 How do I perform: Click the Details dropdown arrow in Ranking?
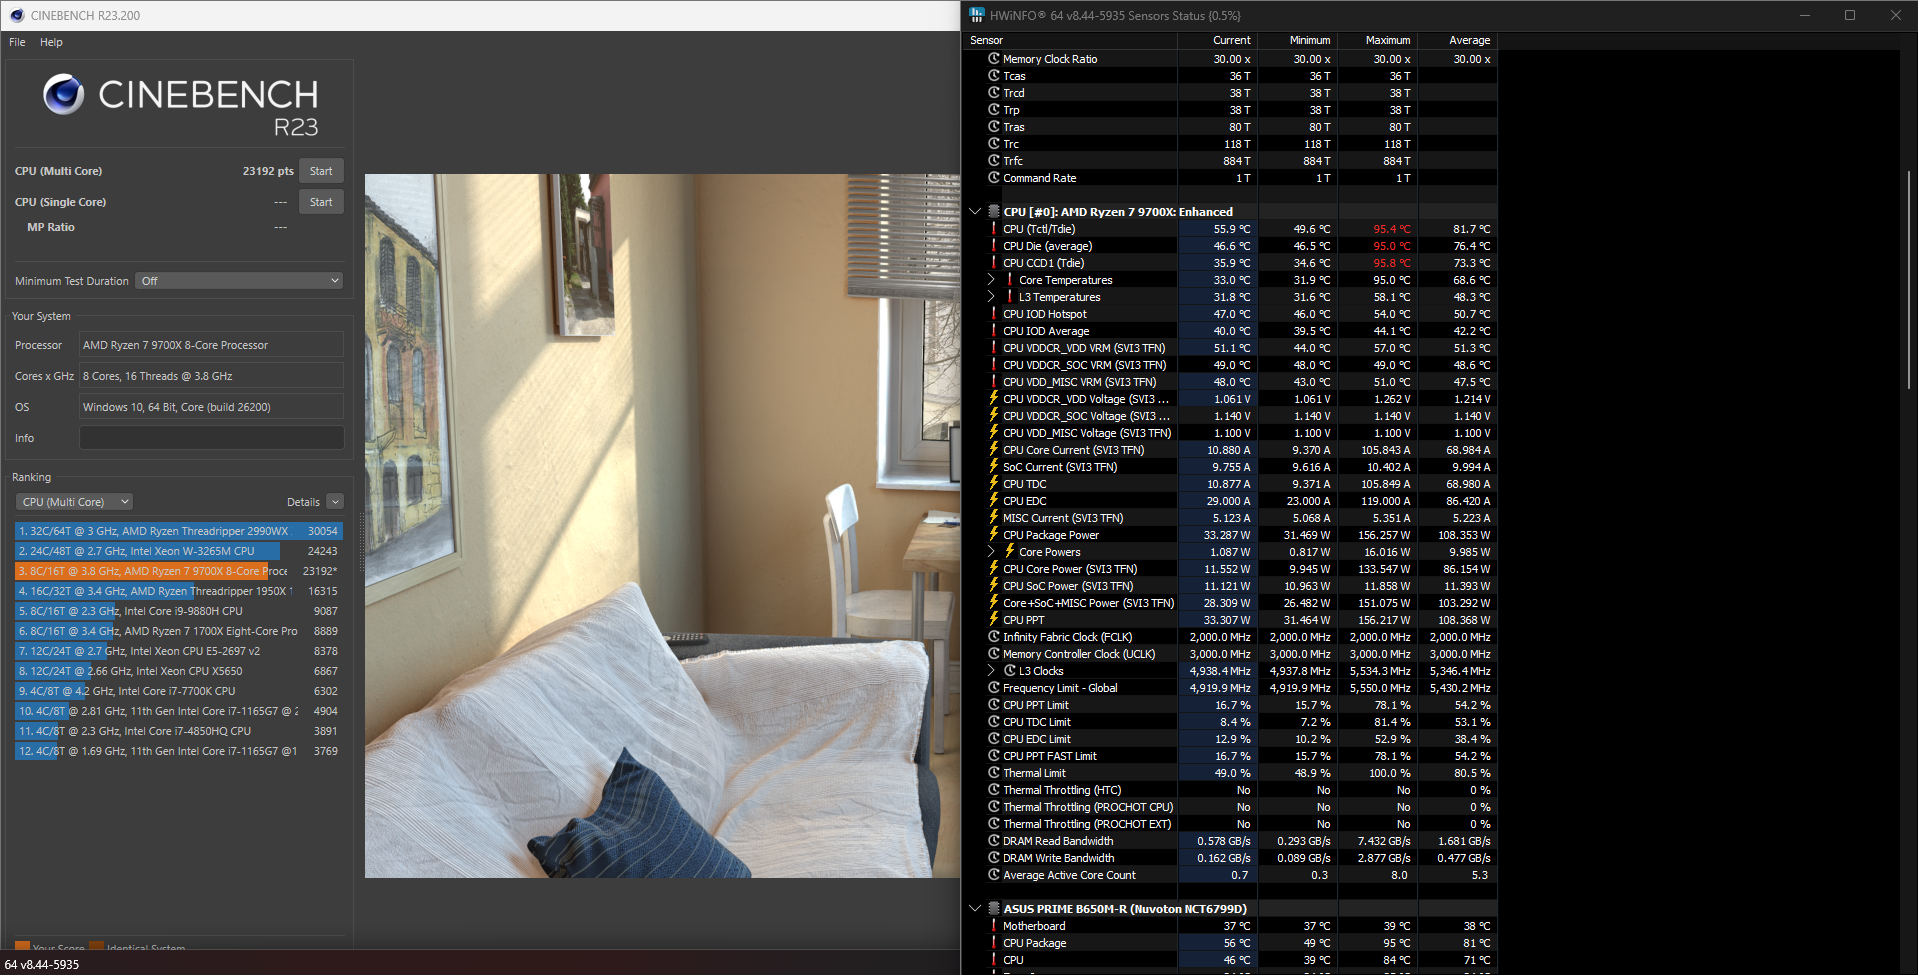(335, 502)
